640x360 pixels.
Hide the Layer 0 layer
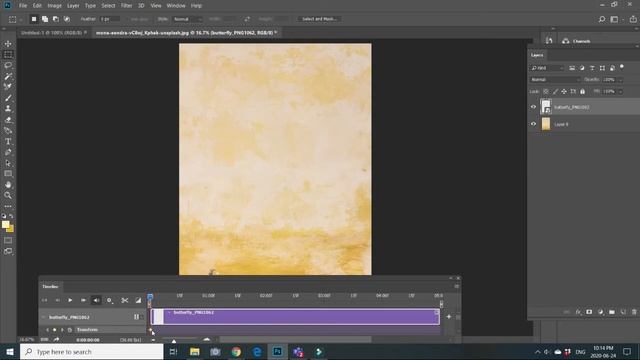pos(533,124)
